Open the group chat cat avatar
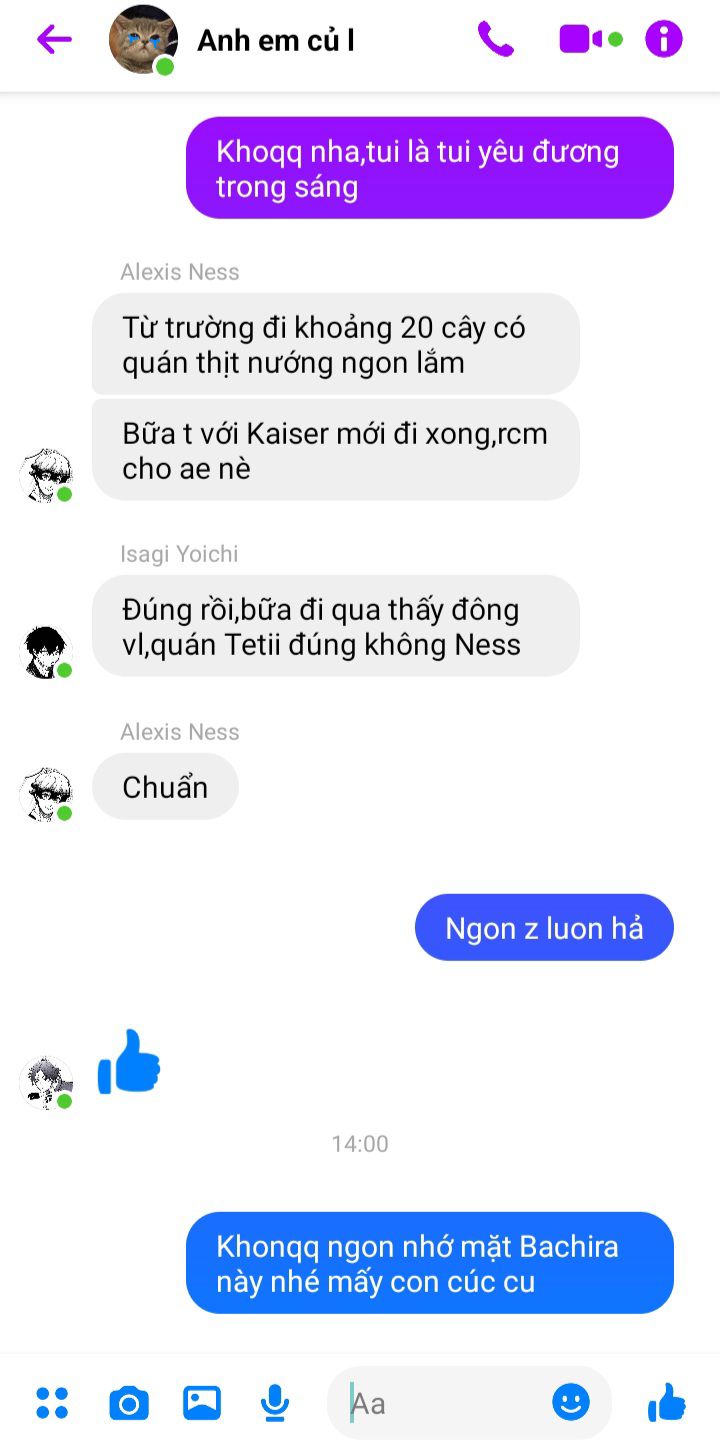This screenshot has height=1450, width=720. (143, 40)
